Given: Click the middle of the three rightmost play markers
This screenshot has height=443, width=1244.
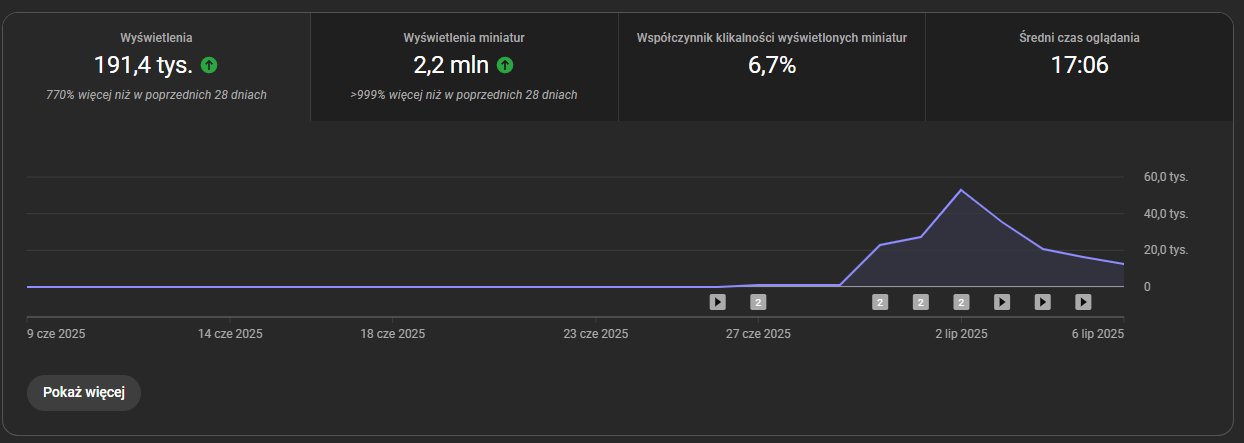Looking at the screenshot, I should pos(1042,301).
